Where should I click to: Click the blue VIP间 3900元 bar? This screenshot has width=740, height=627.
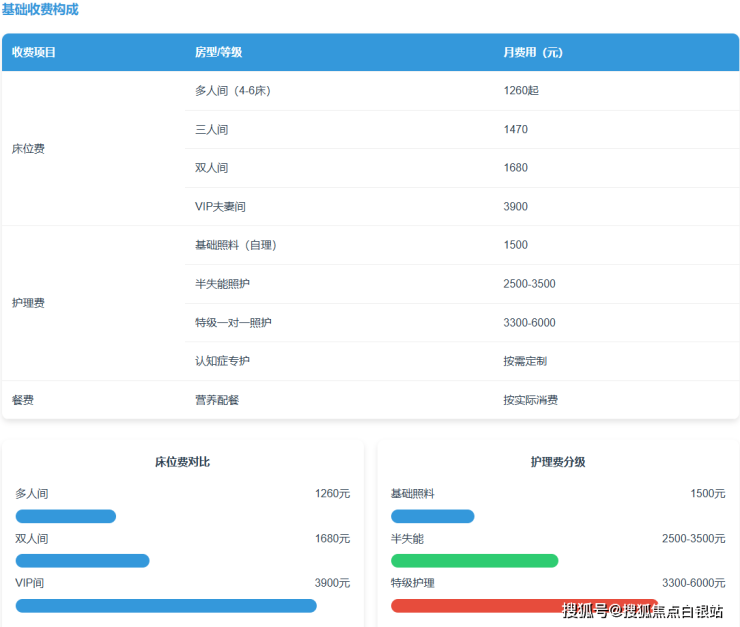click(166, 606)
